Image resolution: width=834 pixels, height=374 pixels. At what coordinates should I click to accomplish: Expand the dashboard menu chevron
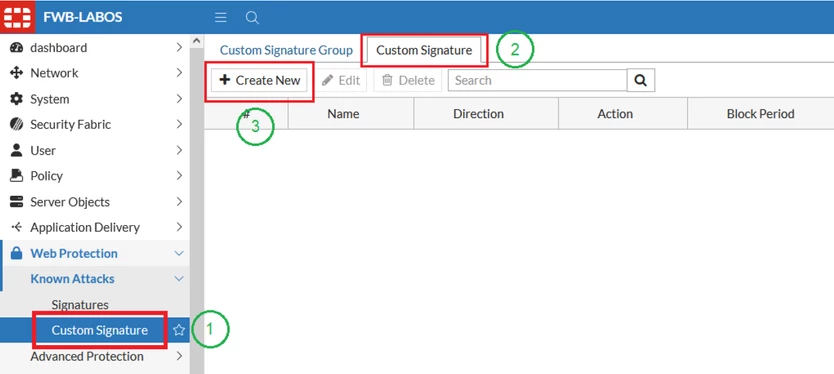(x=179, y=48)
